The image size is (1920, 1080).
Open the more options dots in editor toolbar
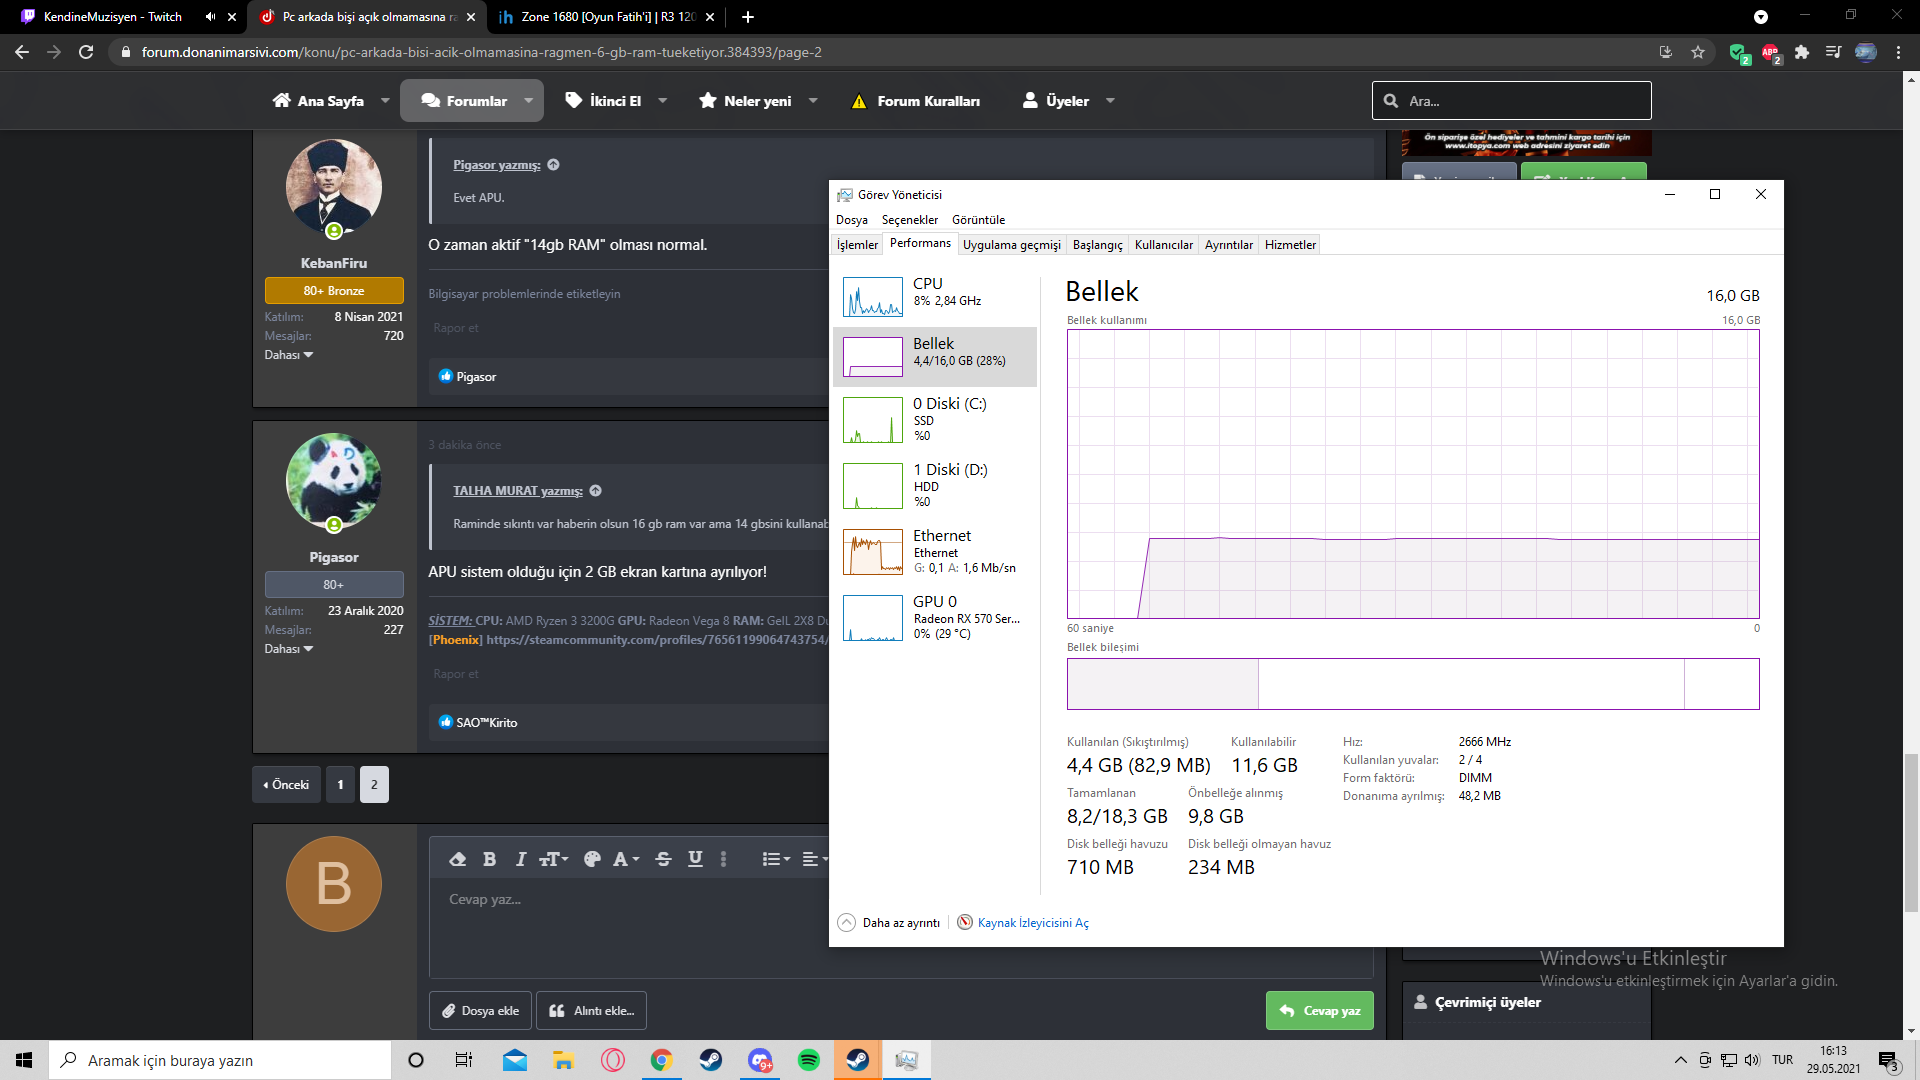[724, 859]
